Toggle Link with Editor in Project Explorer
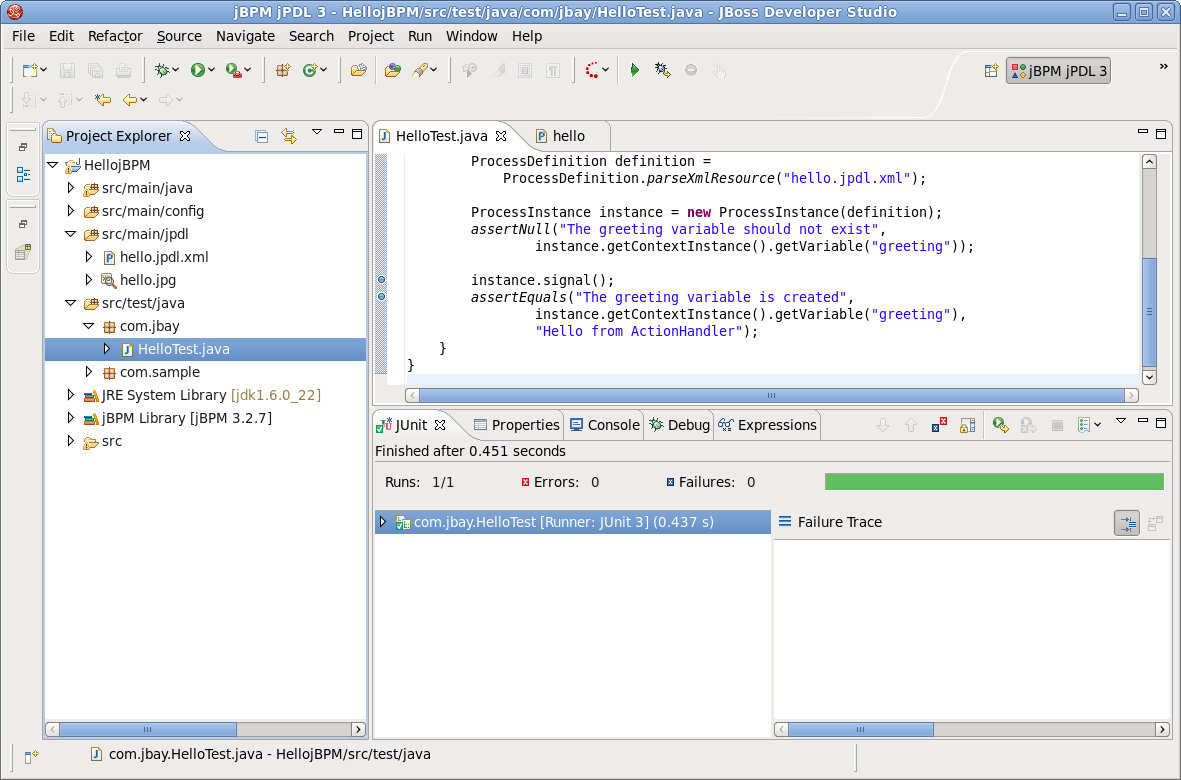The width and height of the screenshot is (1181, 780). click(289, 136)
